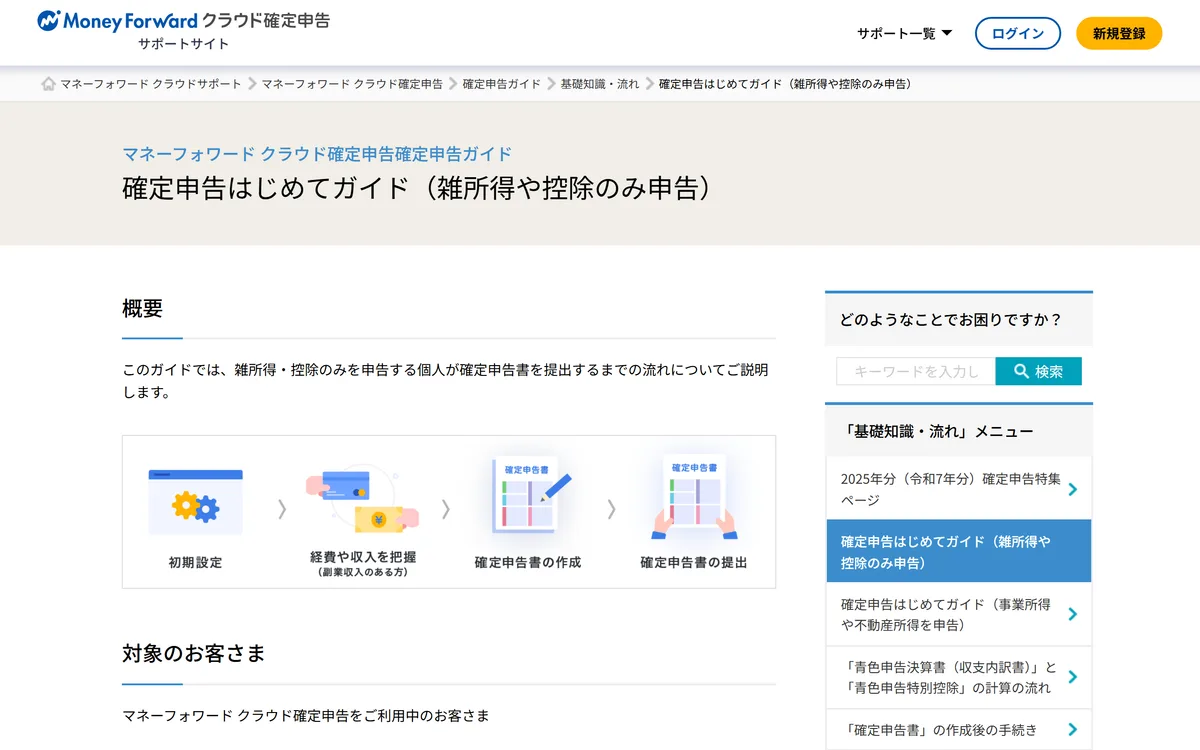Click the 新規登録 button
This screenshot has height=750, width=1200.
click(1119, 33)
